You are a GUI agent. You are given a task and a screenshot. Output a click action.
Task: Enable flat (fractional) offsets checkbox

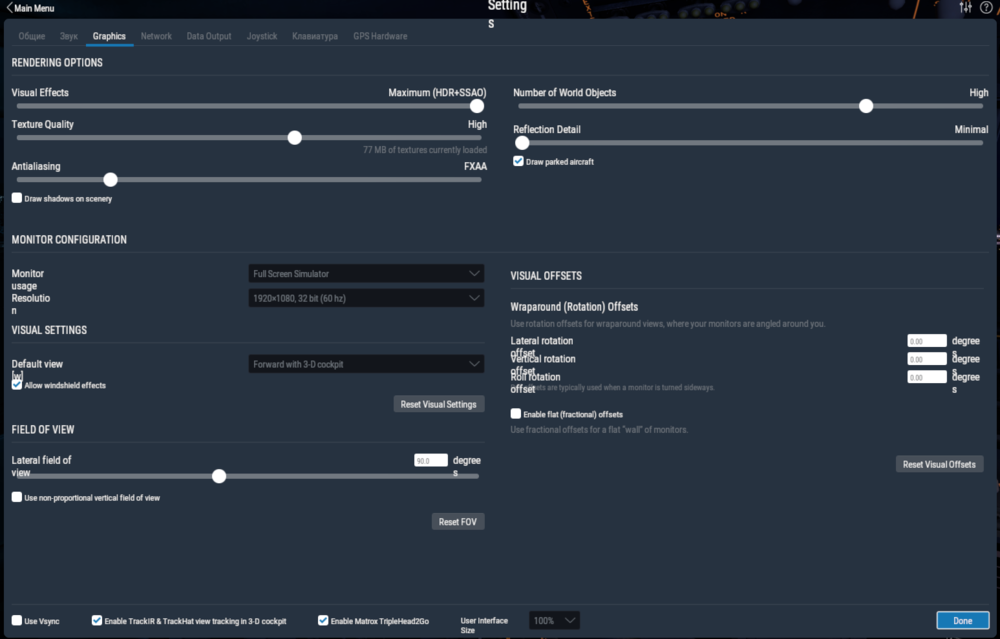[x=516, y=414]
